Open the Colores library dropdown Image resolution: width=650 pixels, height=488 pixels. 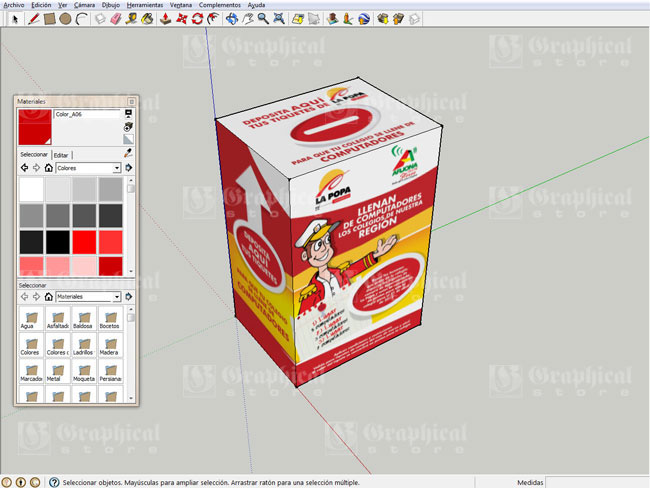117,168
